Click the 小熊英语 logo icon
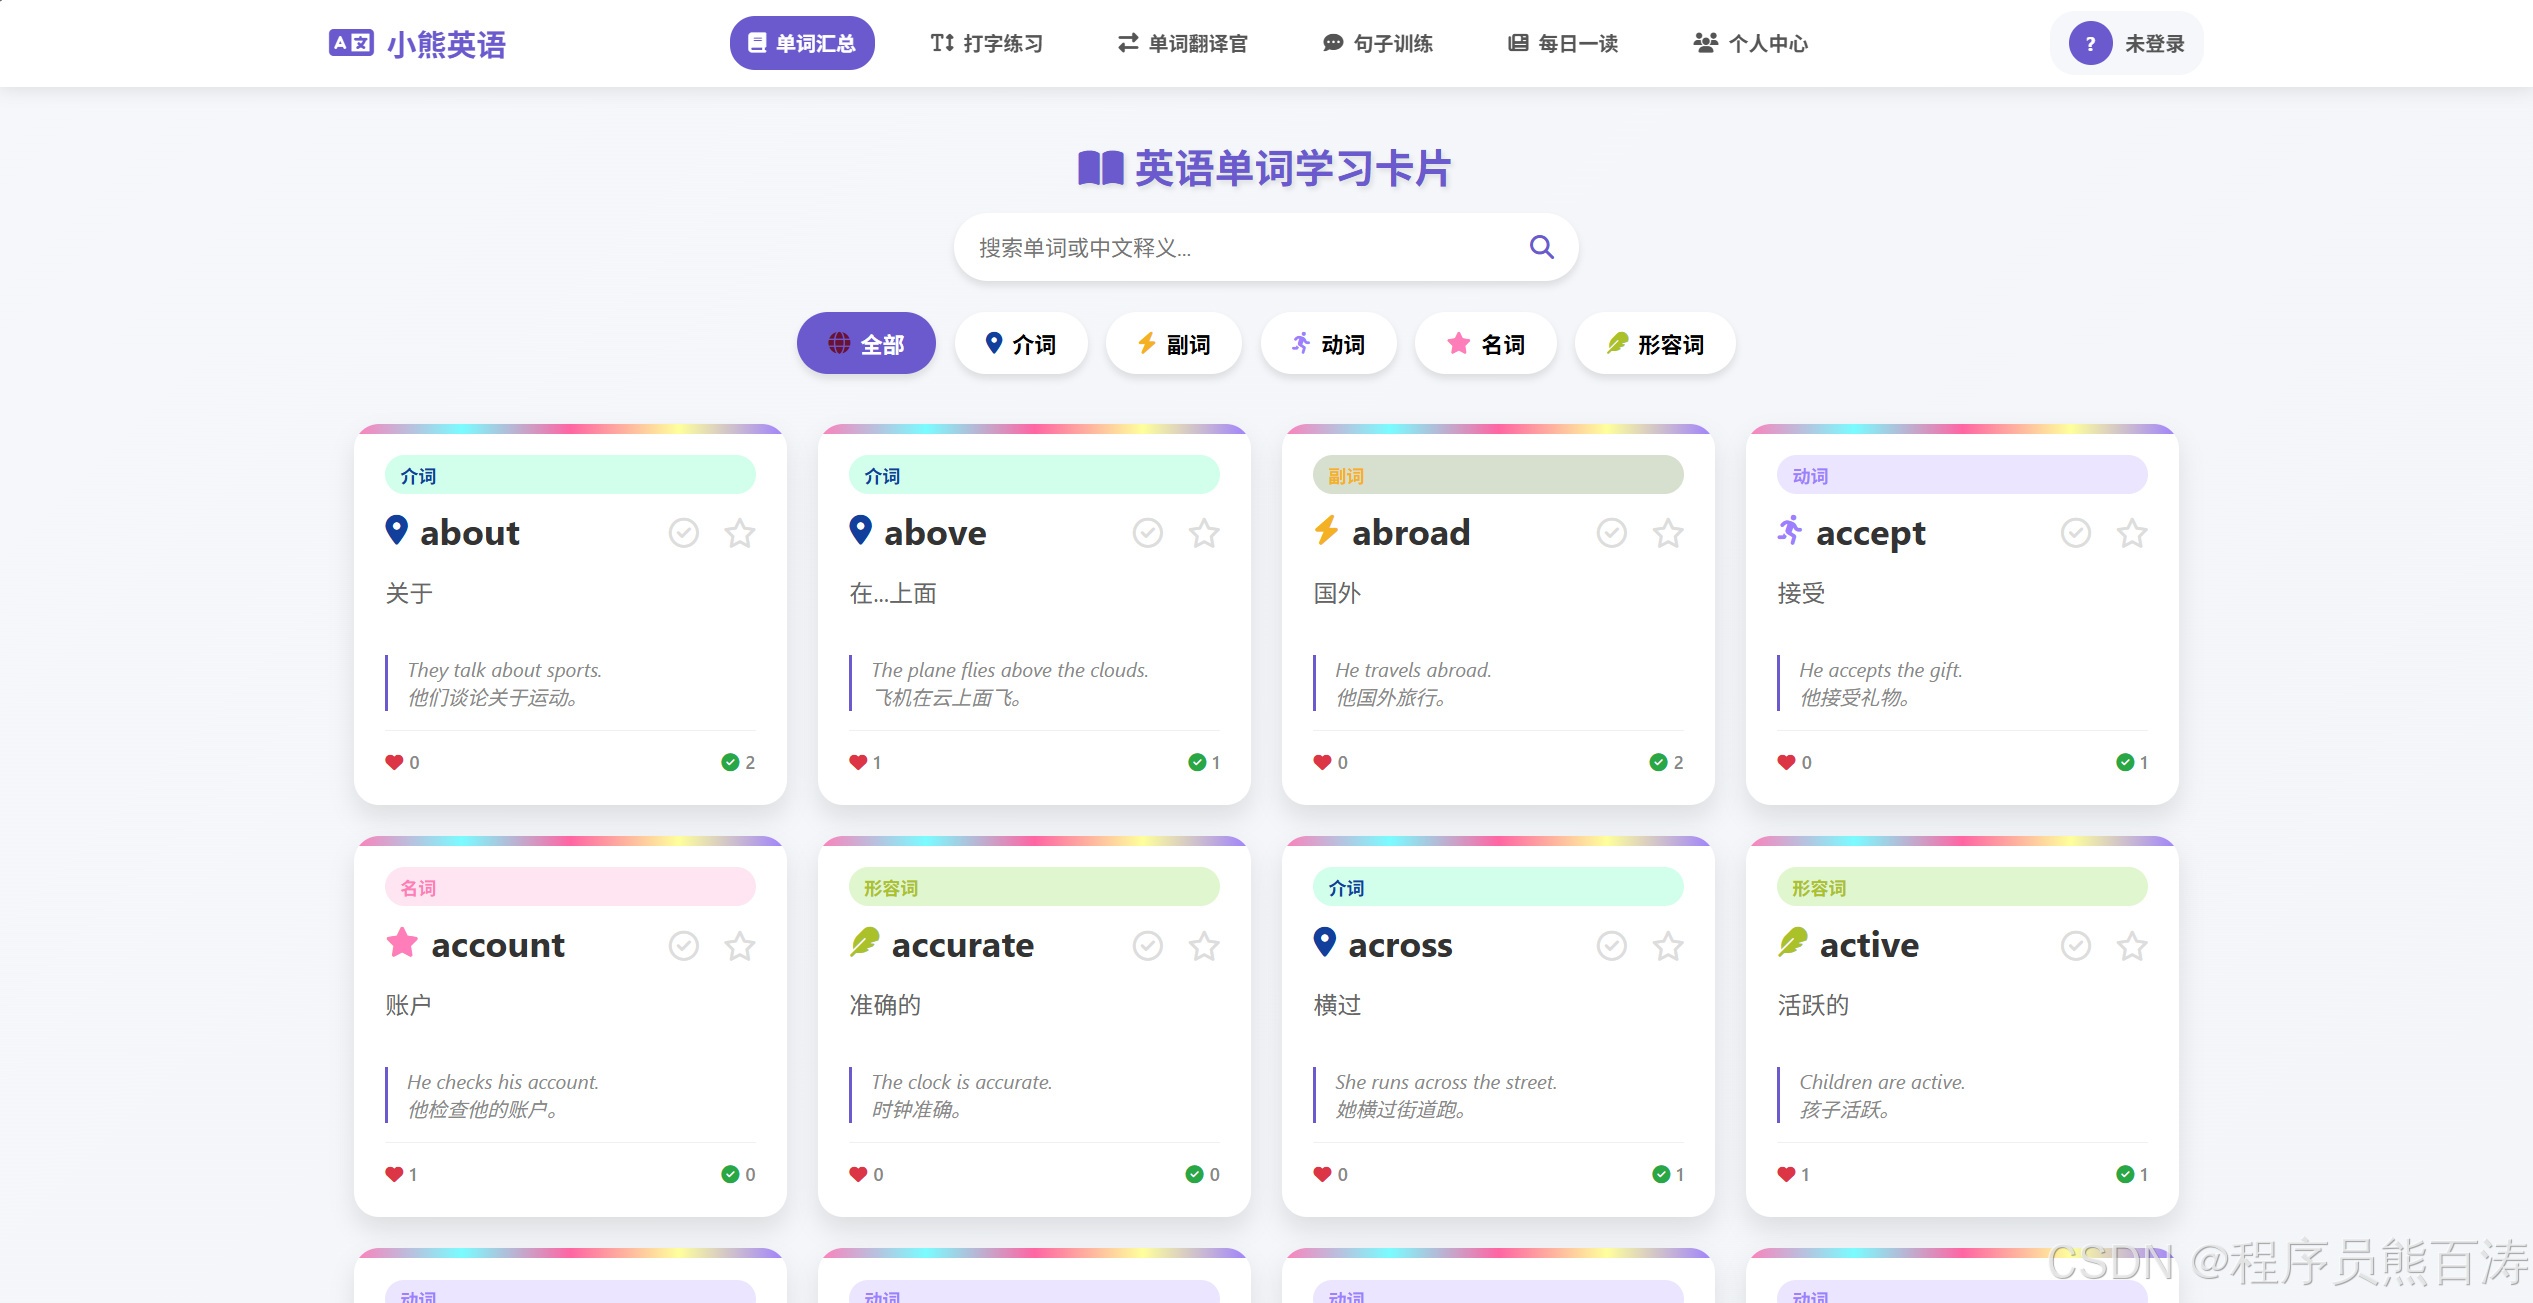2533x1303 pixels. tap(351, 43)
